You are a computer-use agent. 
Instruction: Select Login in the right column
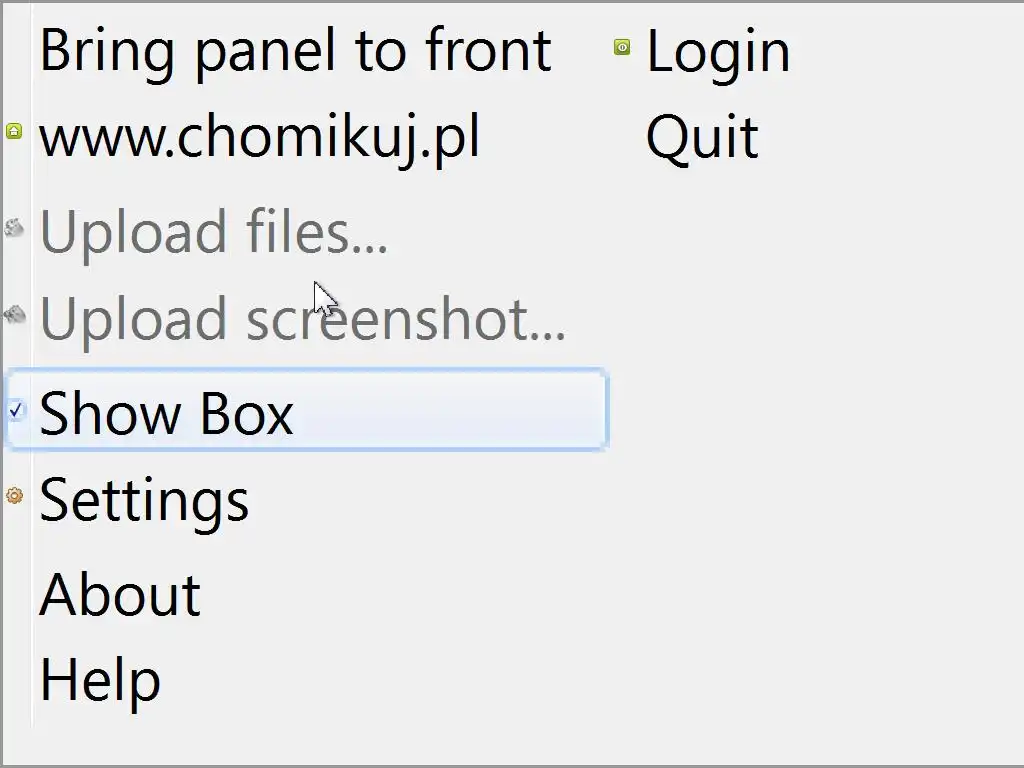tap(718, 52)
